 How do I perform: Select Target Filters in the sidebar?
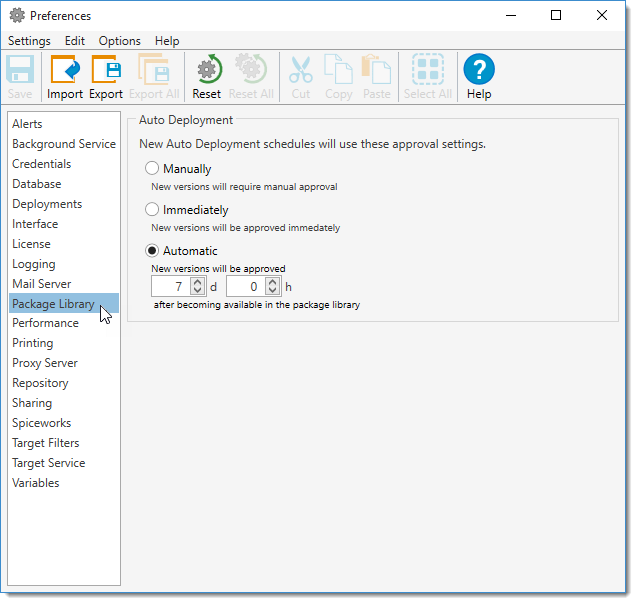click(45, 443)
